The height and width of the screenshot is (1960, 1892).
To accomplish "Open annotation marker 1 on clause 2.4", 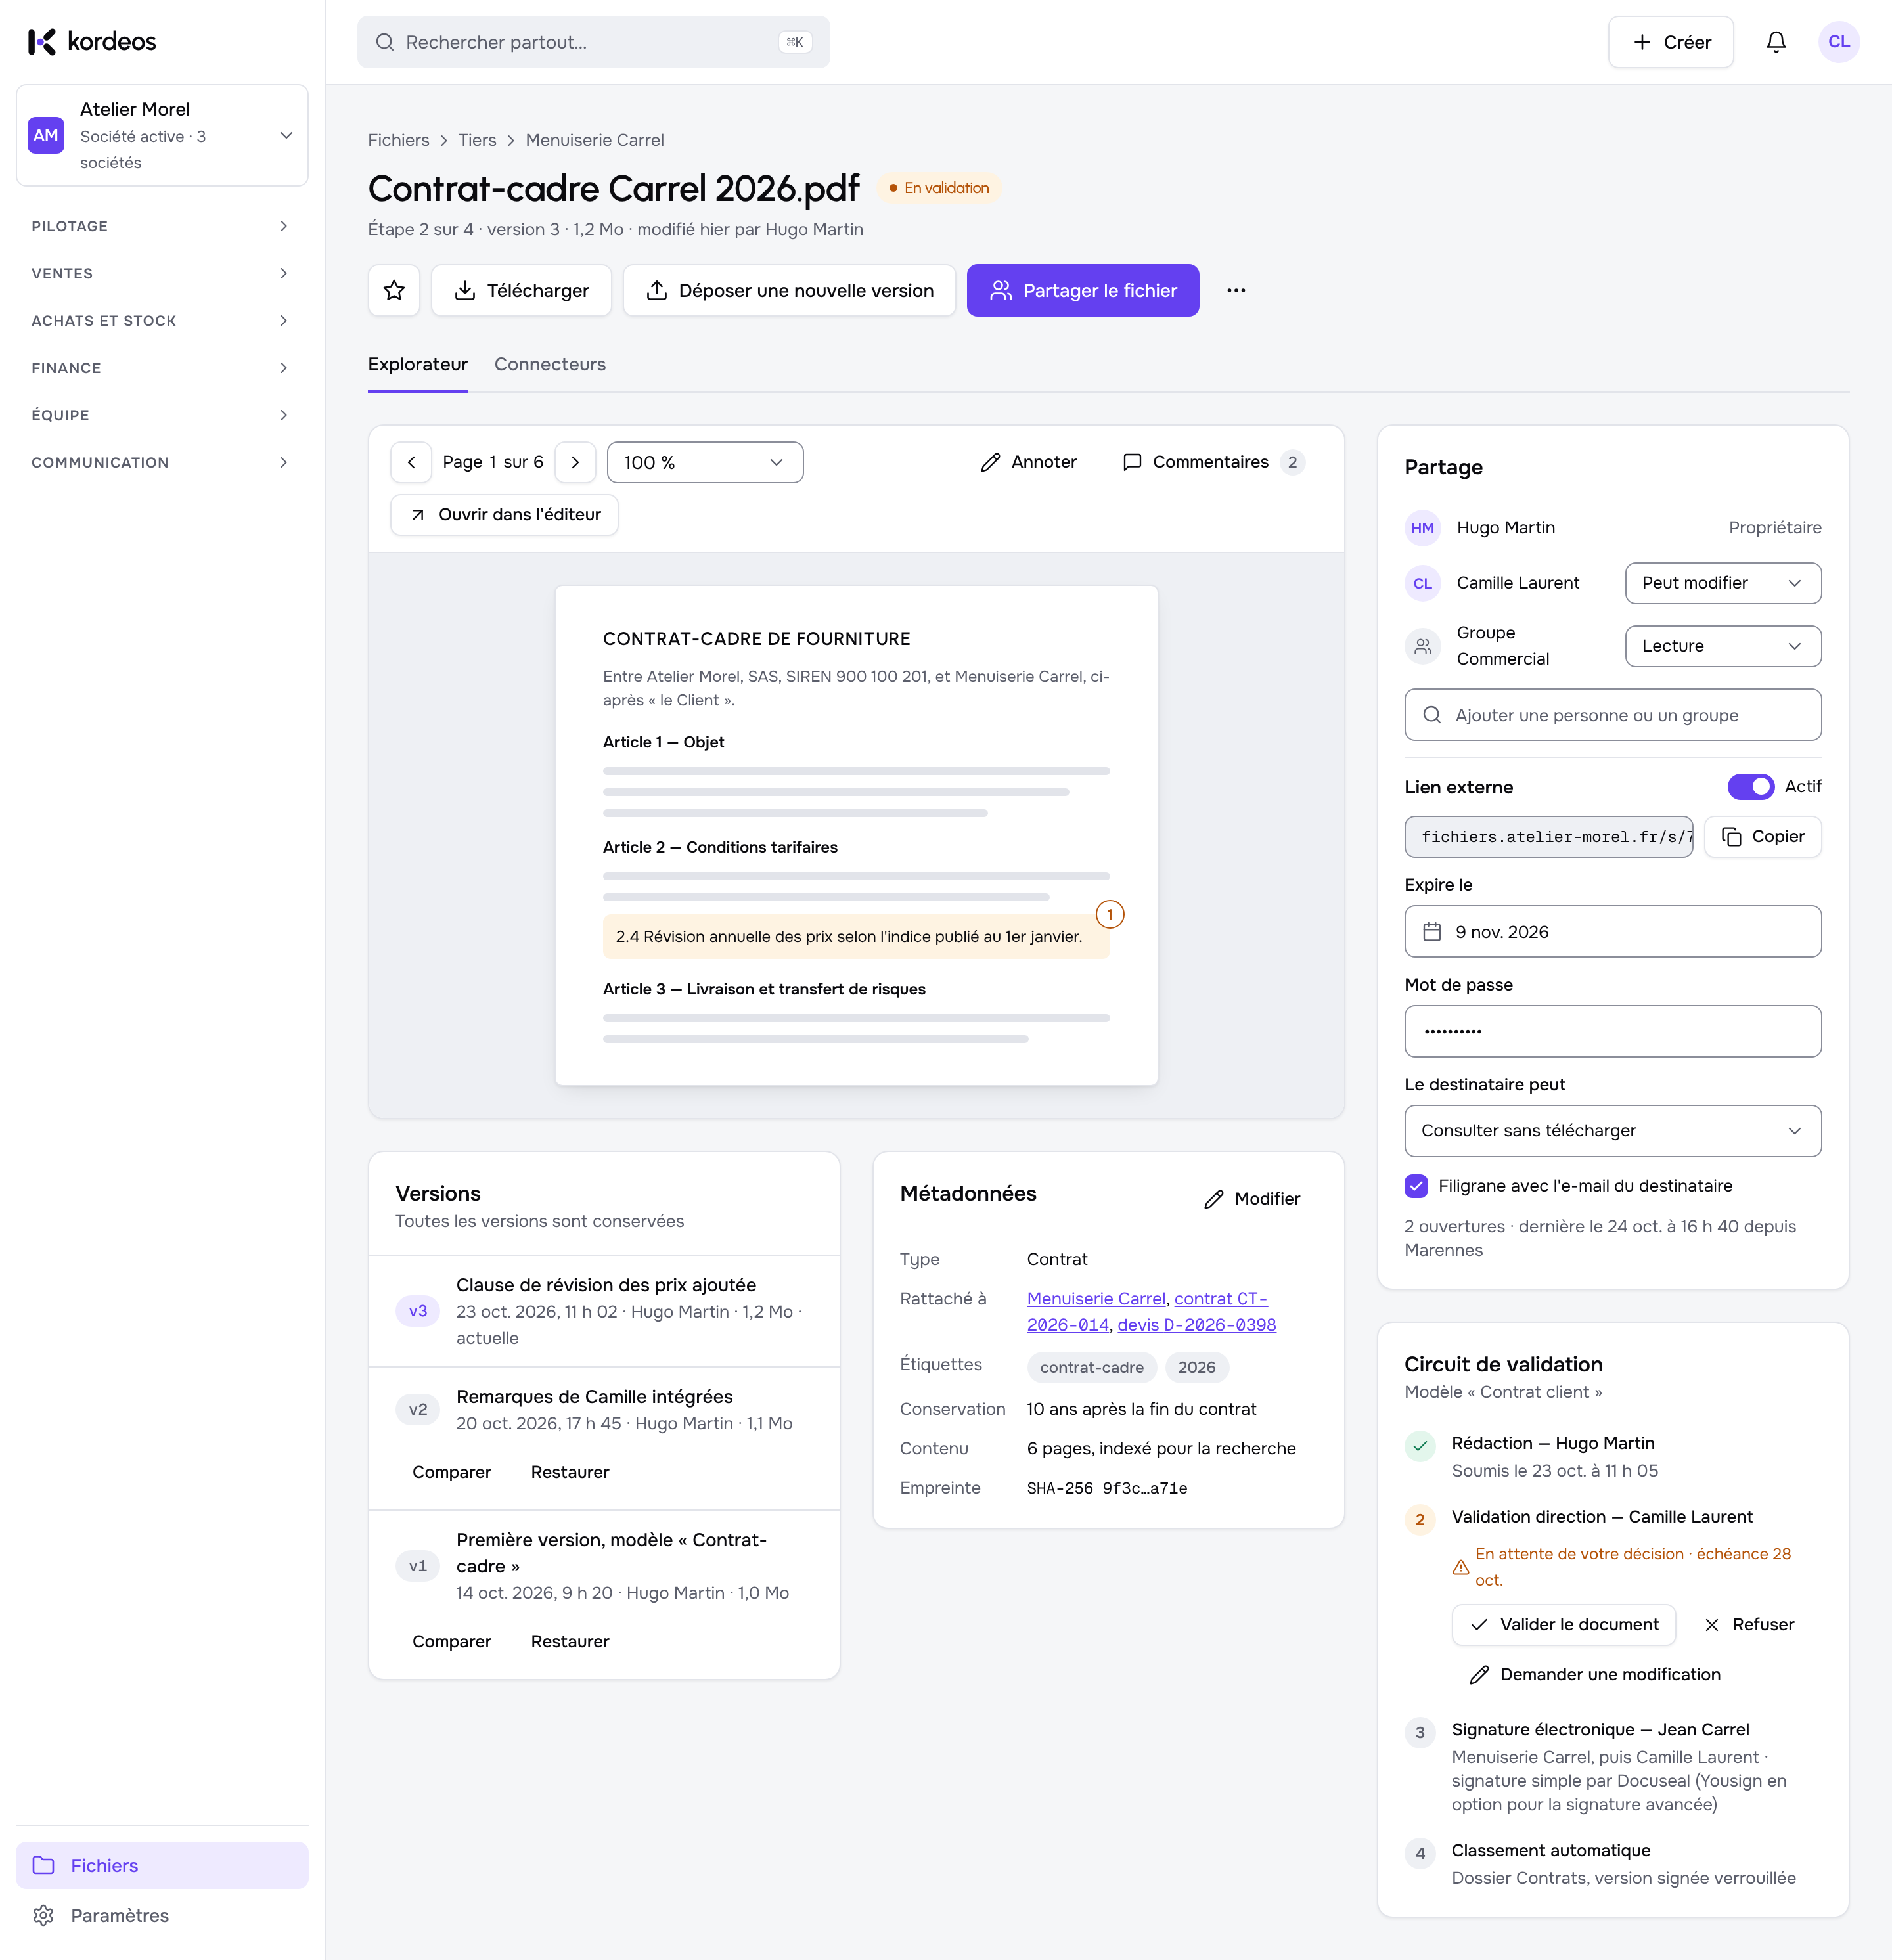I will click(1109, 914).
